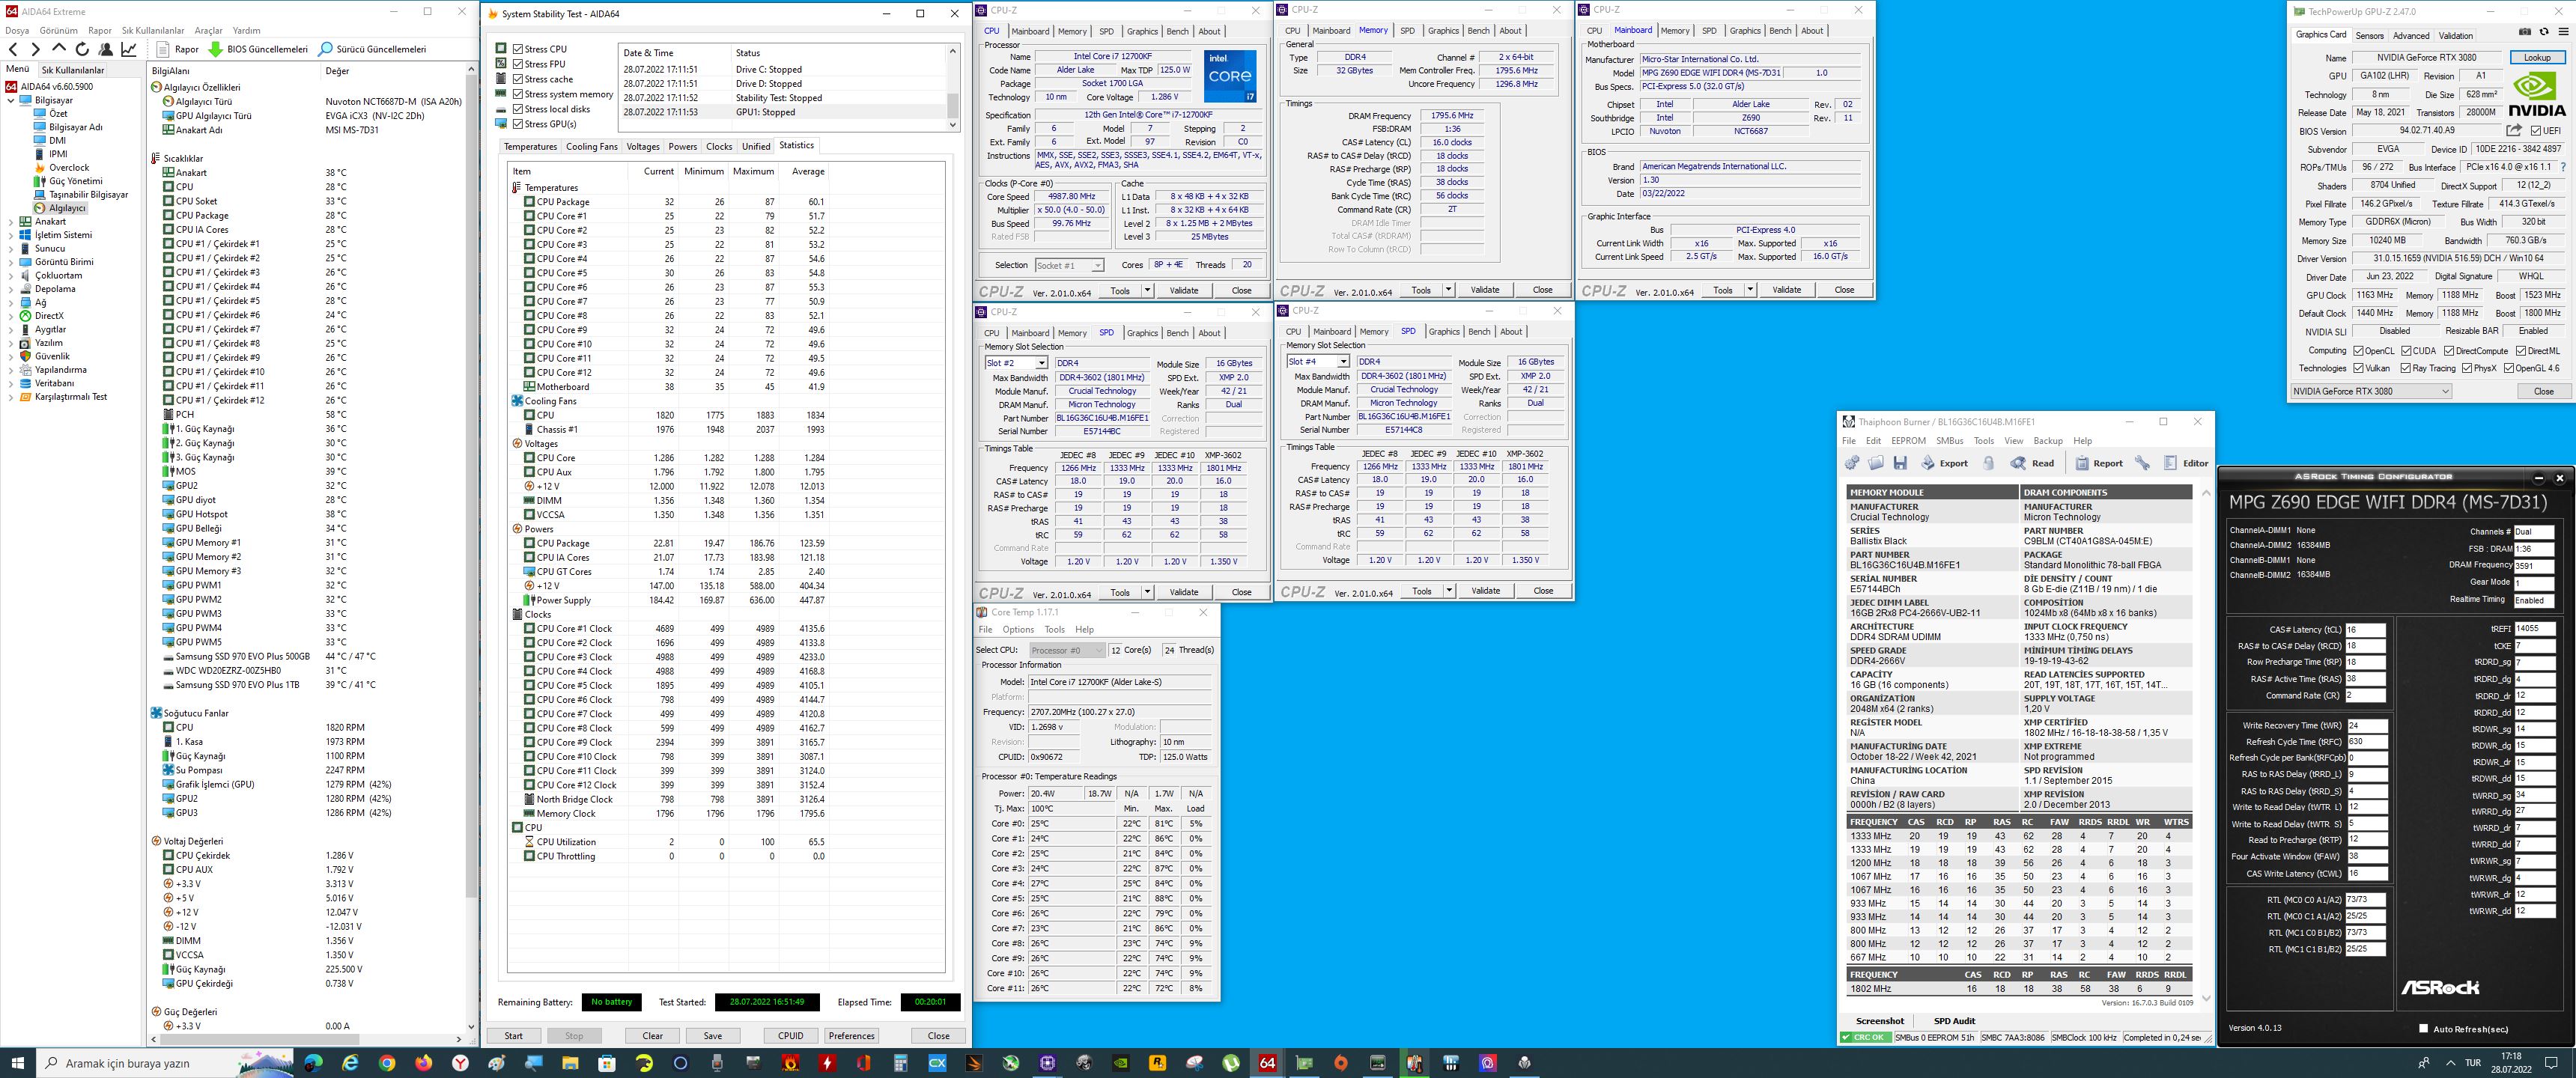2576x1078 pixels.
Task: Toggle Stress FPU checkbox
Action: coord(518,64)
